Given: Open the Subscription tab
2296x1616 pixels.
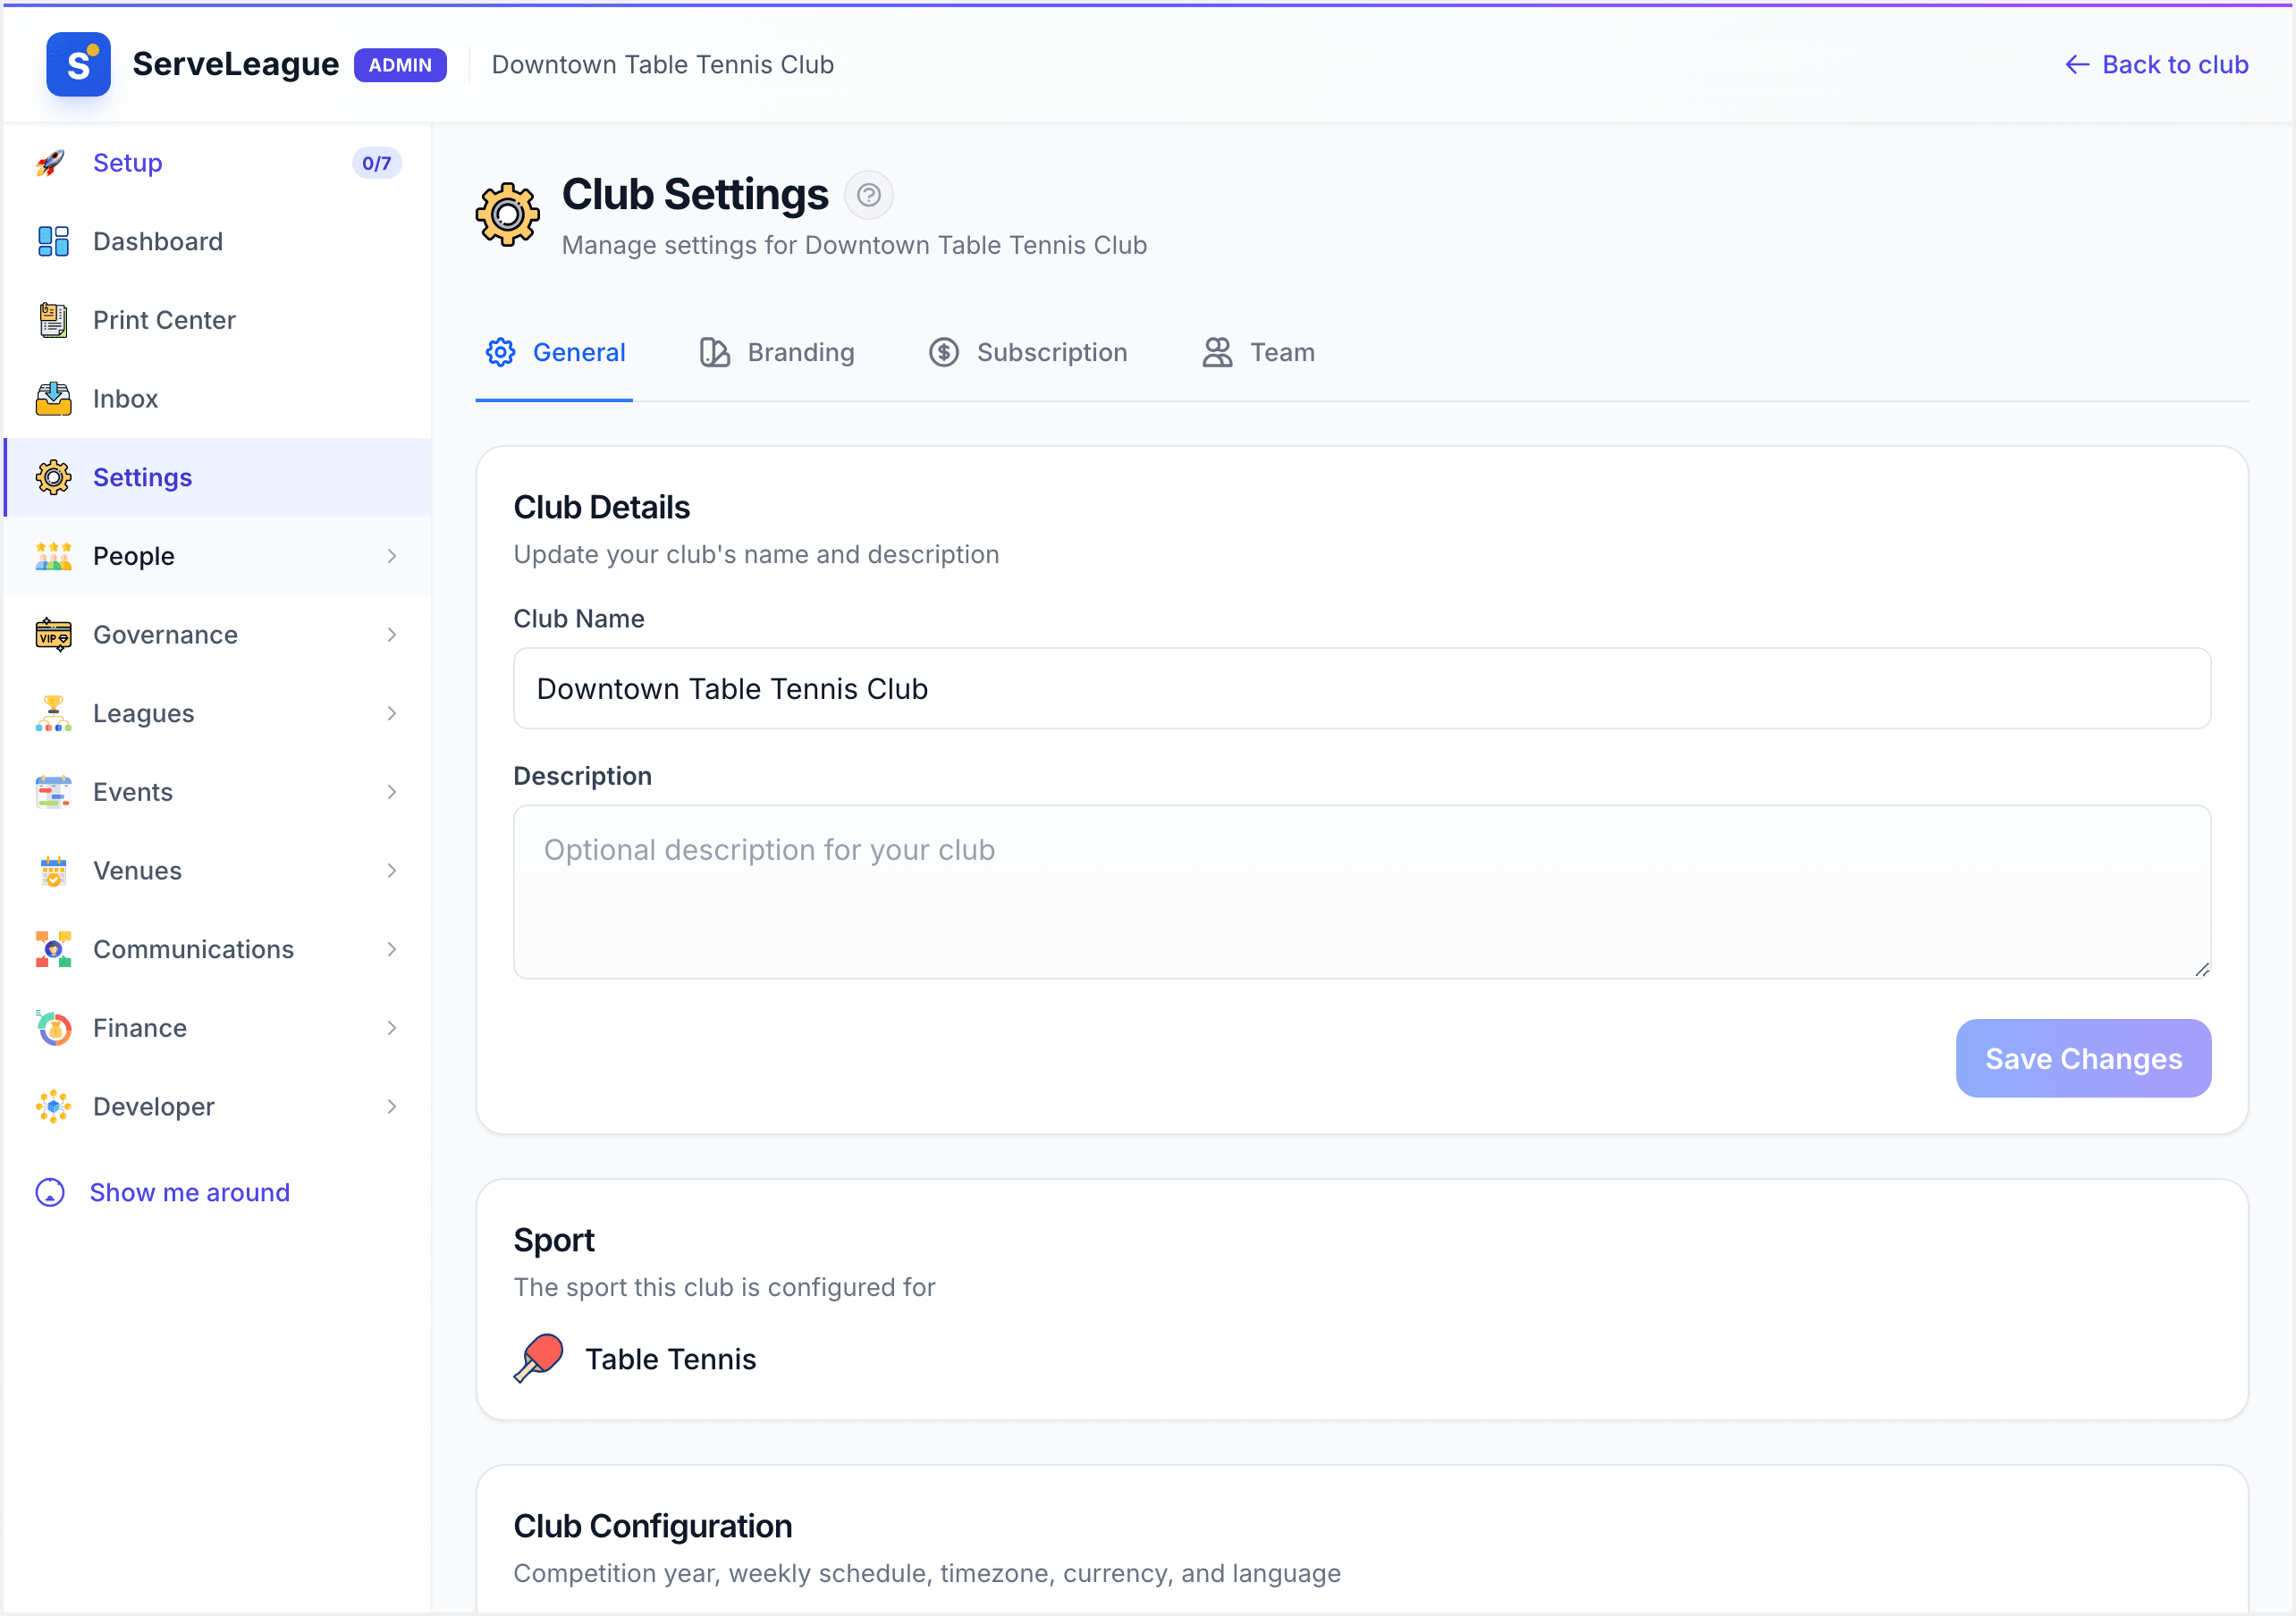Looking at the screenshot, I should tap(1027, 353).
